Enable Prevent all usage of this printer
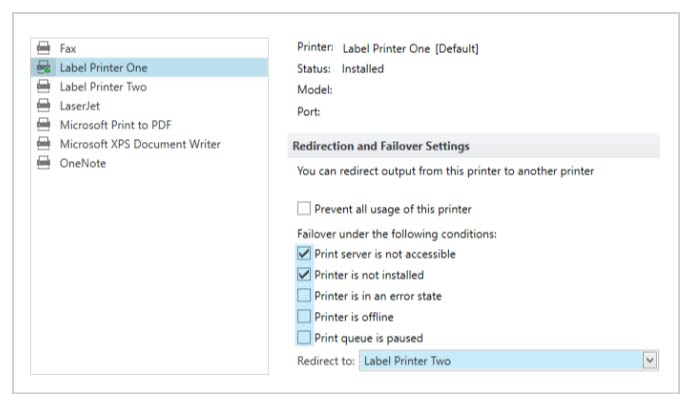691x405 pixels. [x=304, y=208]
